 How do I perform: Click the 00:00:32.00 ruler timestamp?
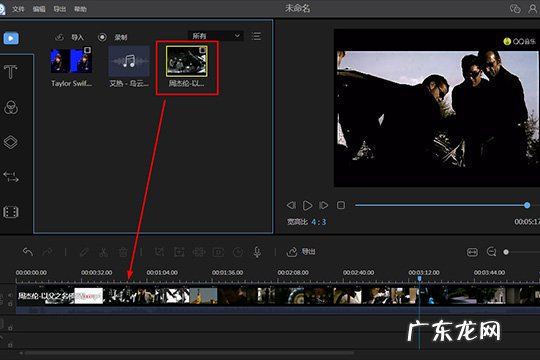coord(97,272)
